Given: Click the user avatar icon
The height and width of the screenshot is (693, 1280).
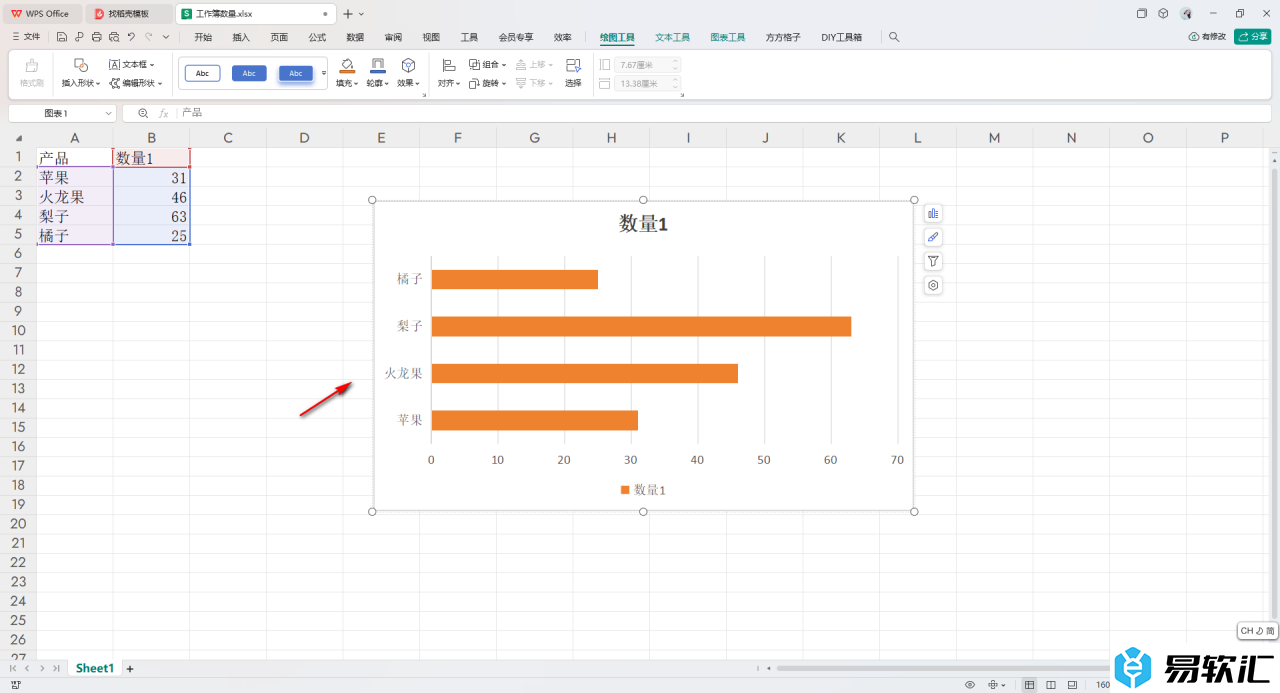Looking at the screenshot, I should [x=1186, y=13].
